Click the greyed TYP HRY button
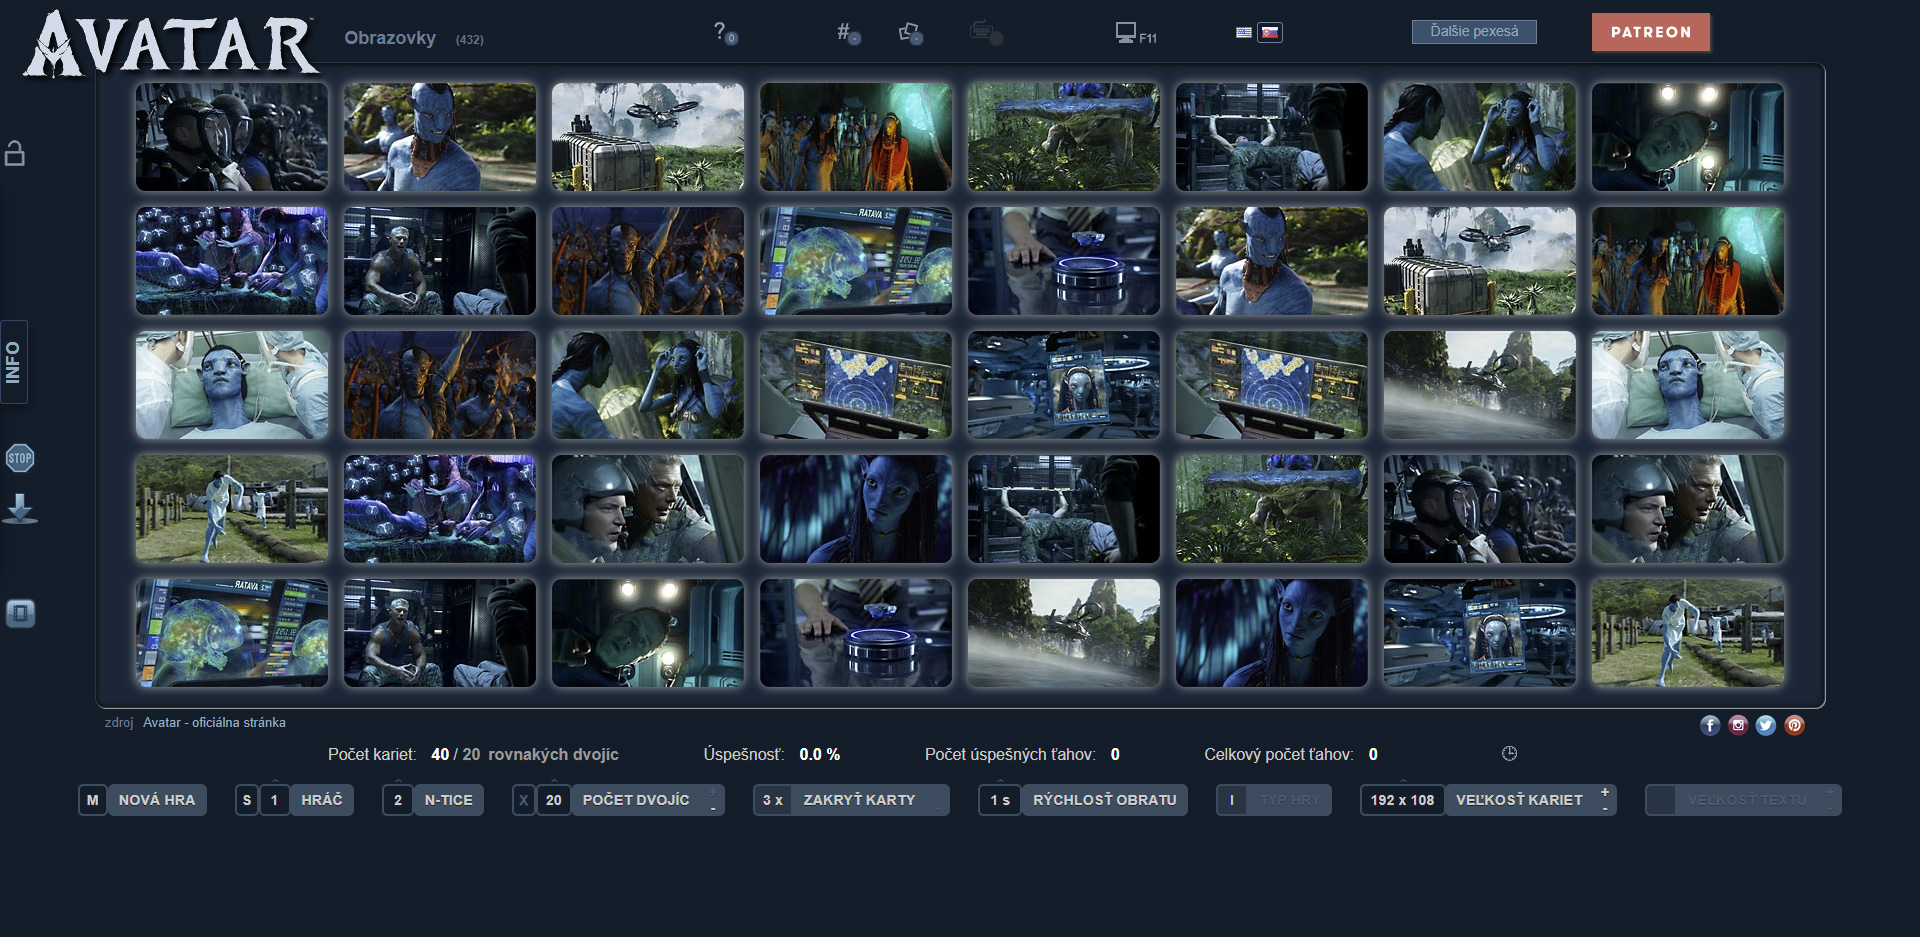Screen dimensions: 1920x937 click(1289, 800)
